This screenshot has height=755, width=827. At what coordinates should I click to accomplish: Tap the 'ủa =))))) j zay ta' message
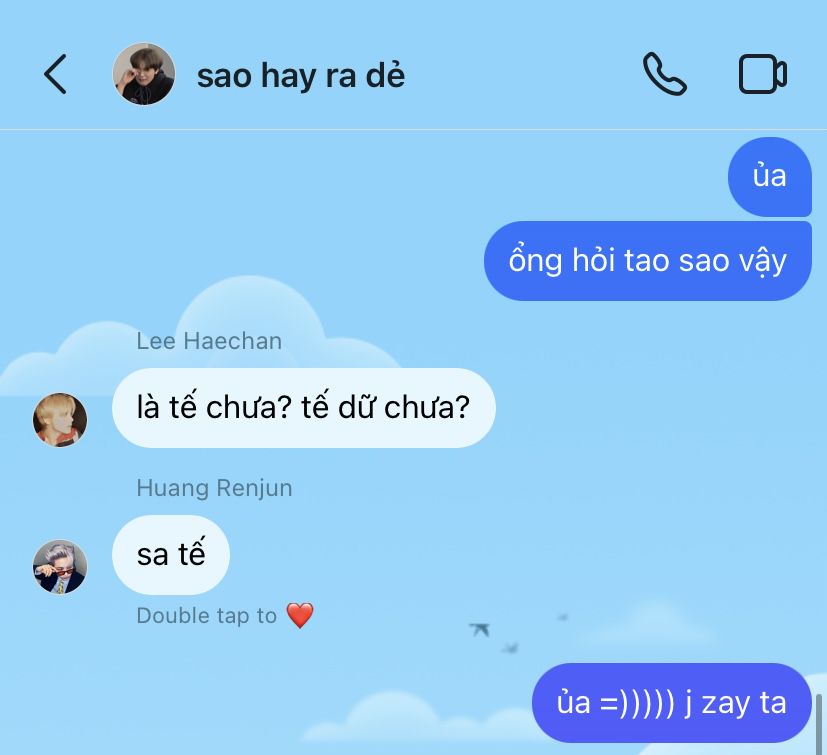[671, 703]
